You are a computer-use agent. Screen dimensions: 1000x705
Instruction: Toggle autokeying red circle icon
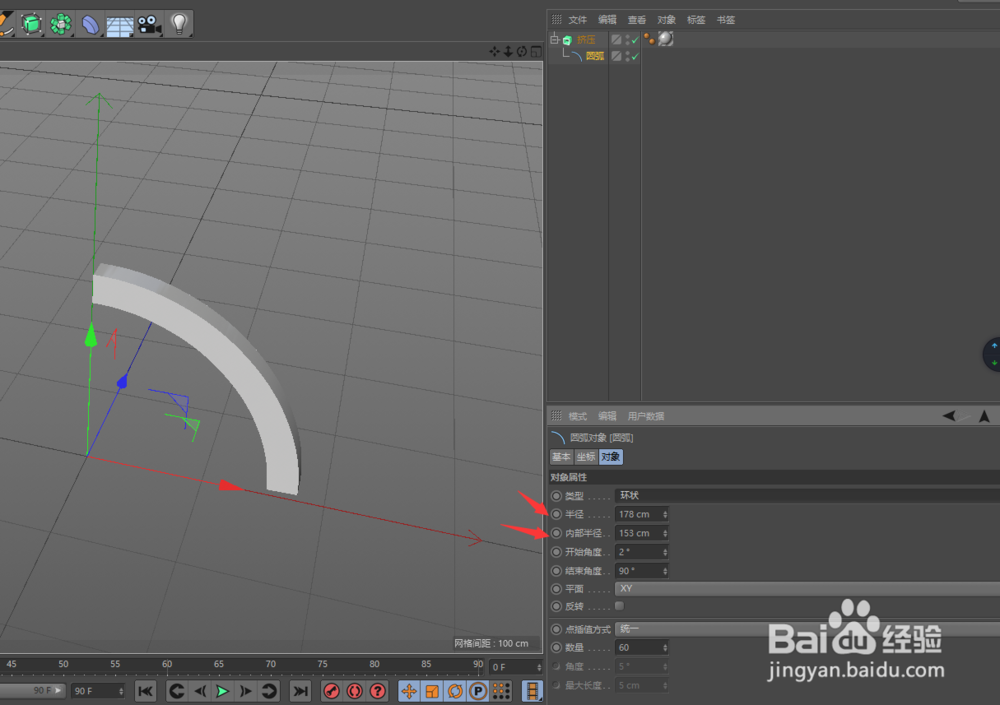coord(355,691)
